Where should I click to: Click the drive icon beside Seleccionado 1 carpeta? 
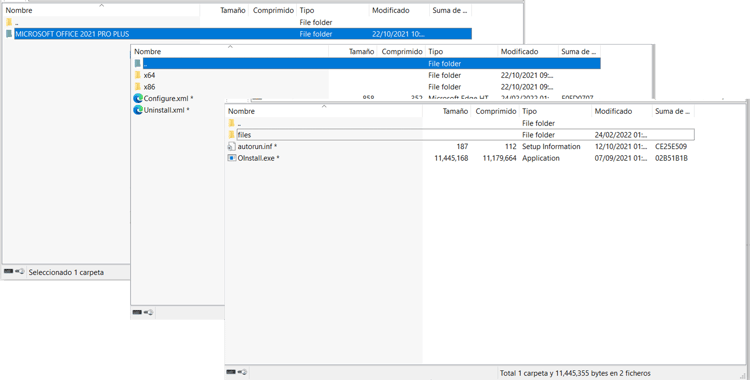pyautogui.click(x=9, y=271)
